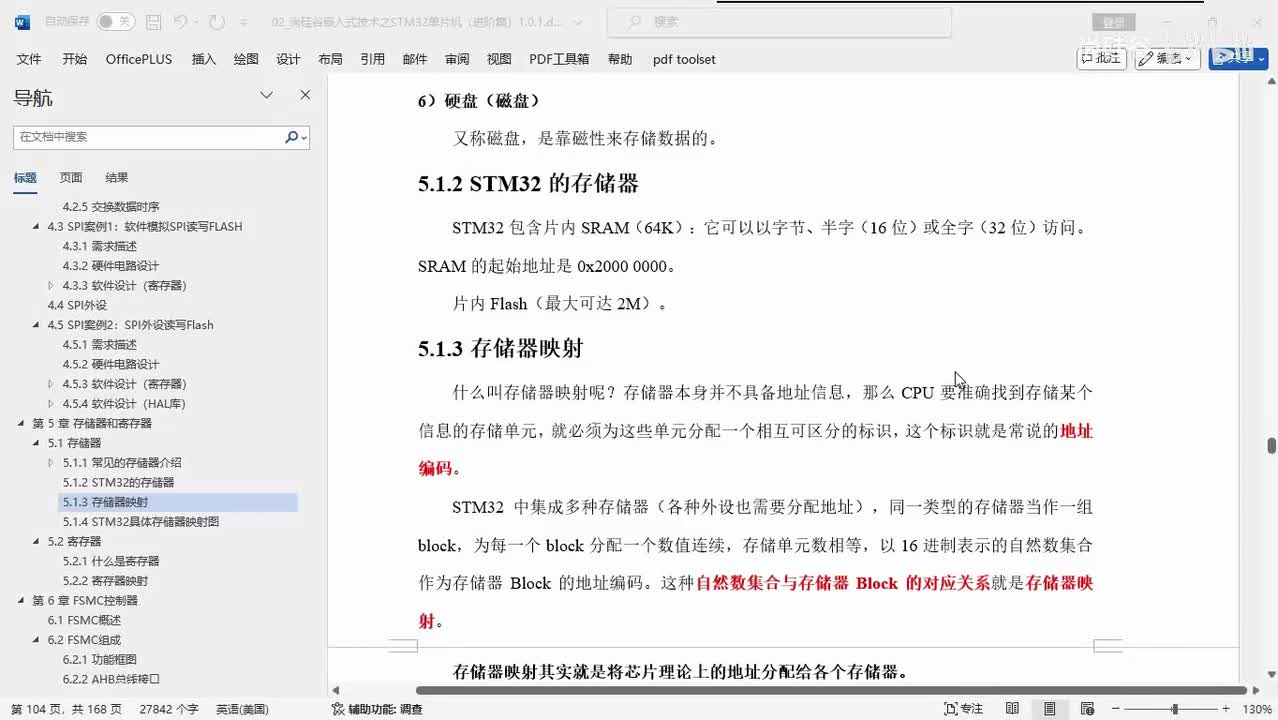1278x720 pixels.
Task: Collapse the 5.2 寄存器 heading
Action: click(x=37, y=542)
